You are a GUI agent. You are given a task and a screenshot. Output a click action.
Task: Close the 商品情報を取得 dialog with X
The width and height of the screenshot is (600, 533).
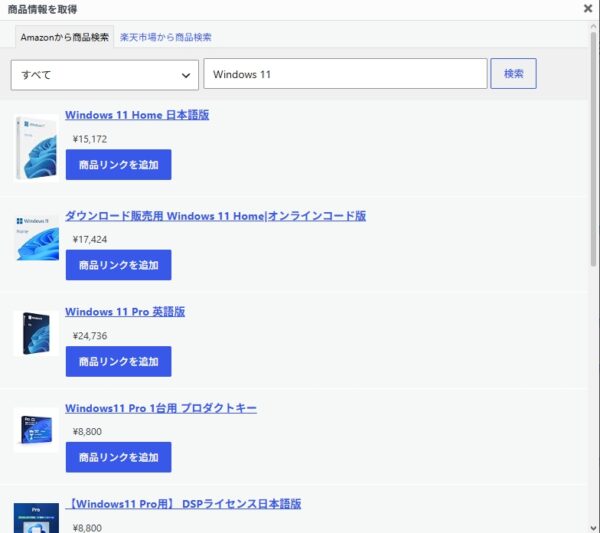[588, 8]
